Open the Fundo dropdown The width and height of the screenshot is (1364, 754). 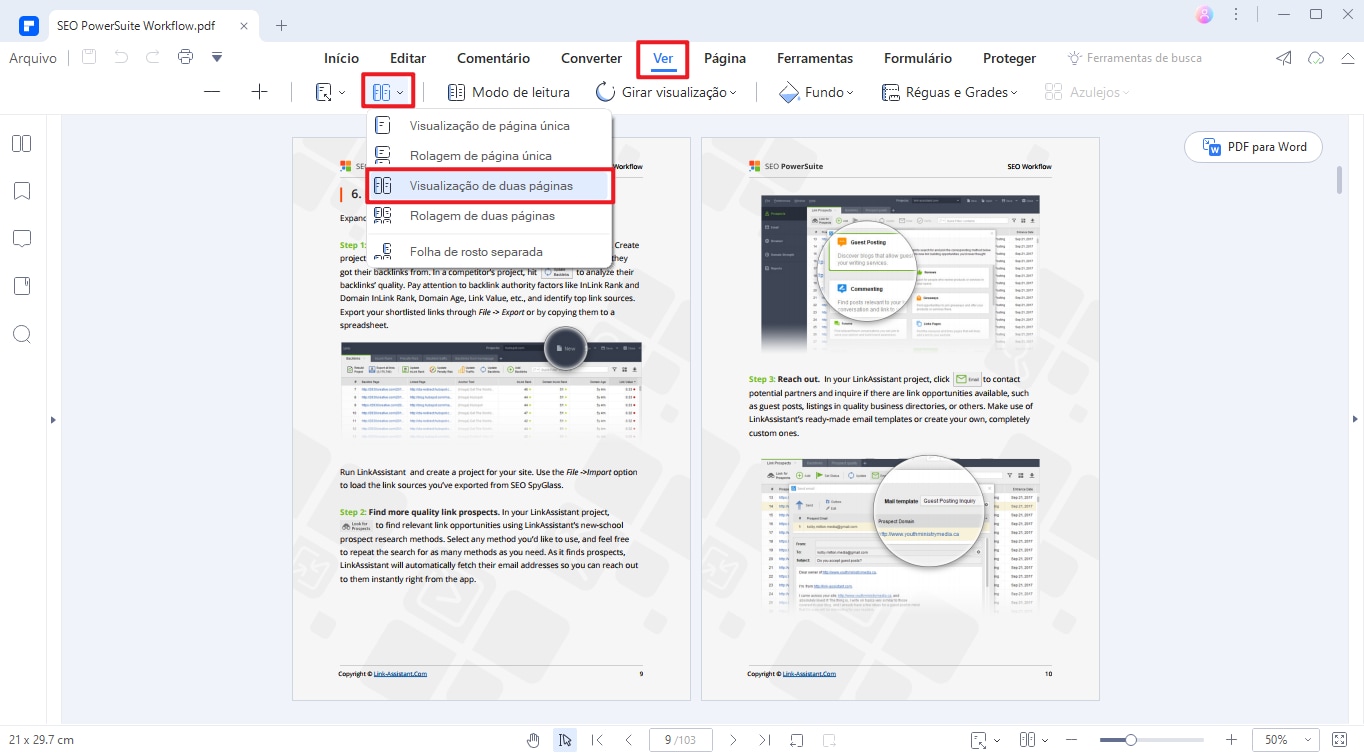[816, 92]
